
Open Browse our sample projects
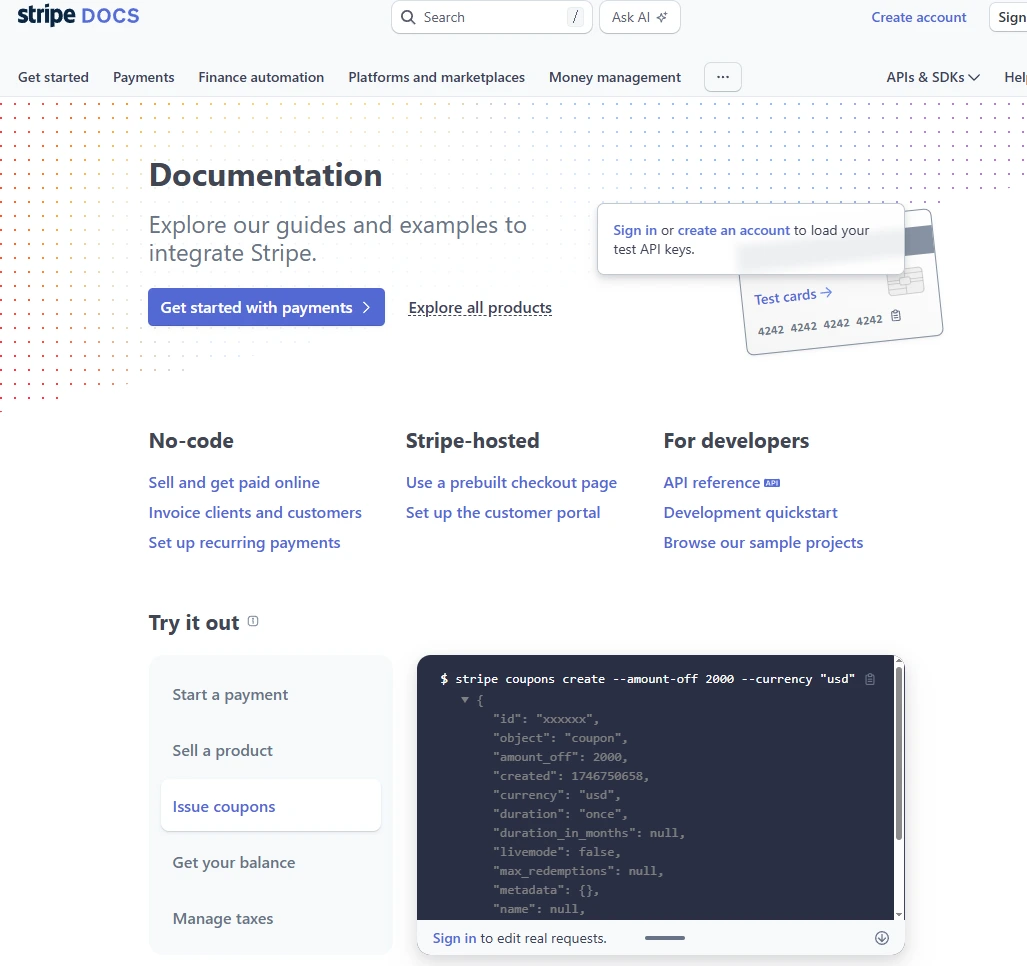(x=763, y=543)
